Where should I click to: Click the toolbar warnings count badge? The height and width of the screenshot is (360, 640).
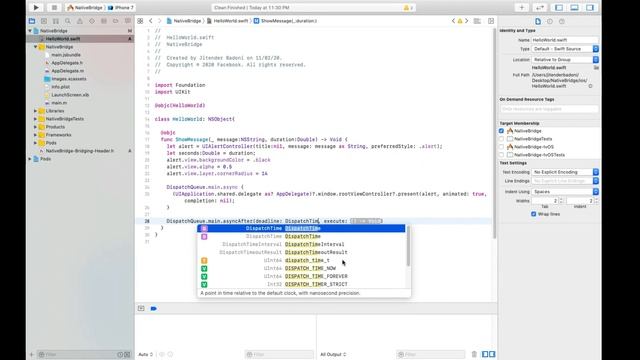[408, 8]
